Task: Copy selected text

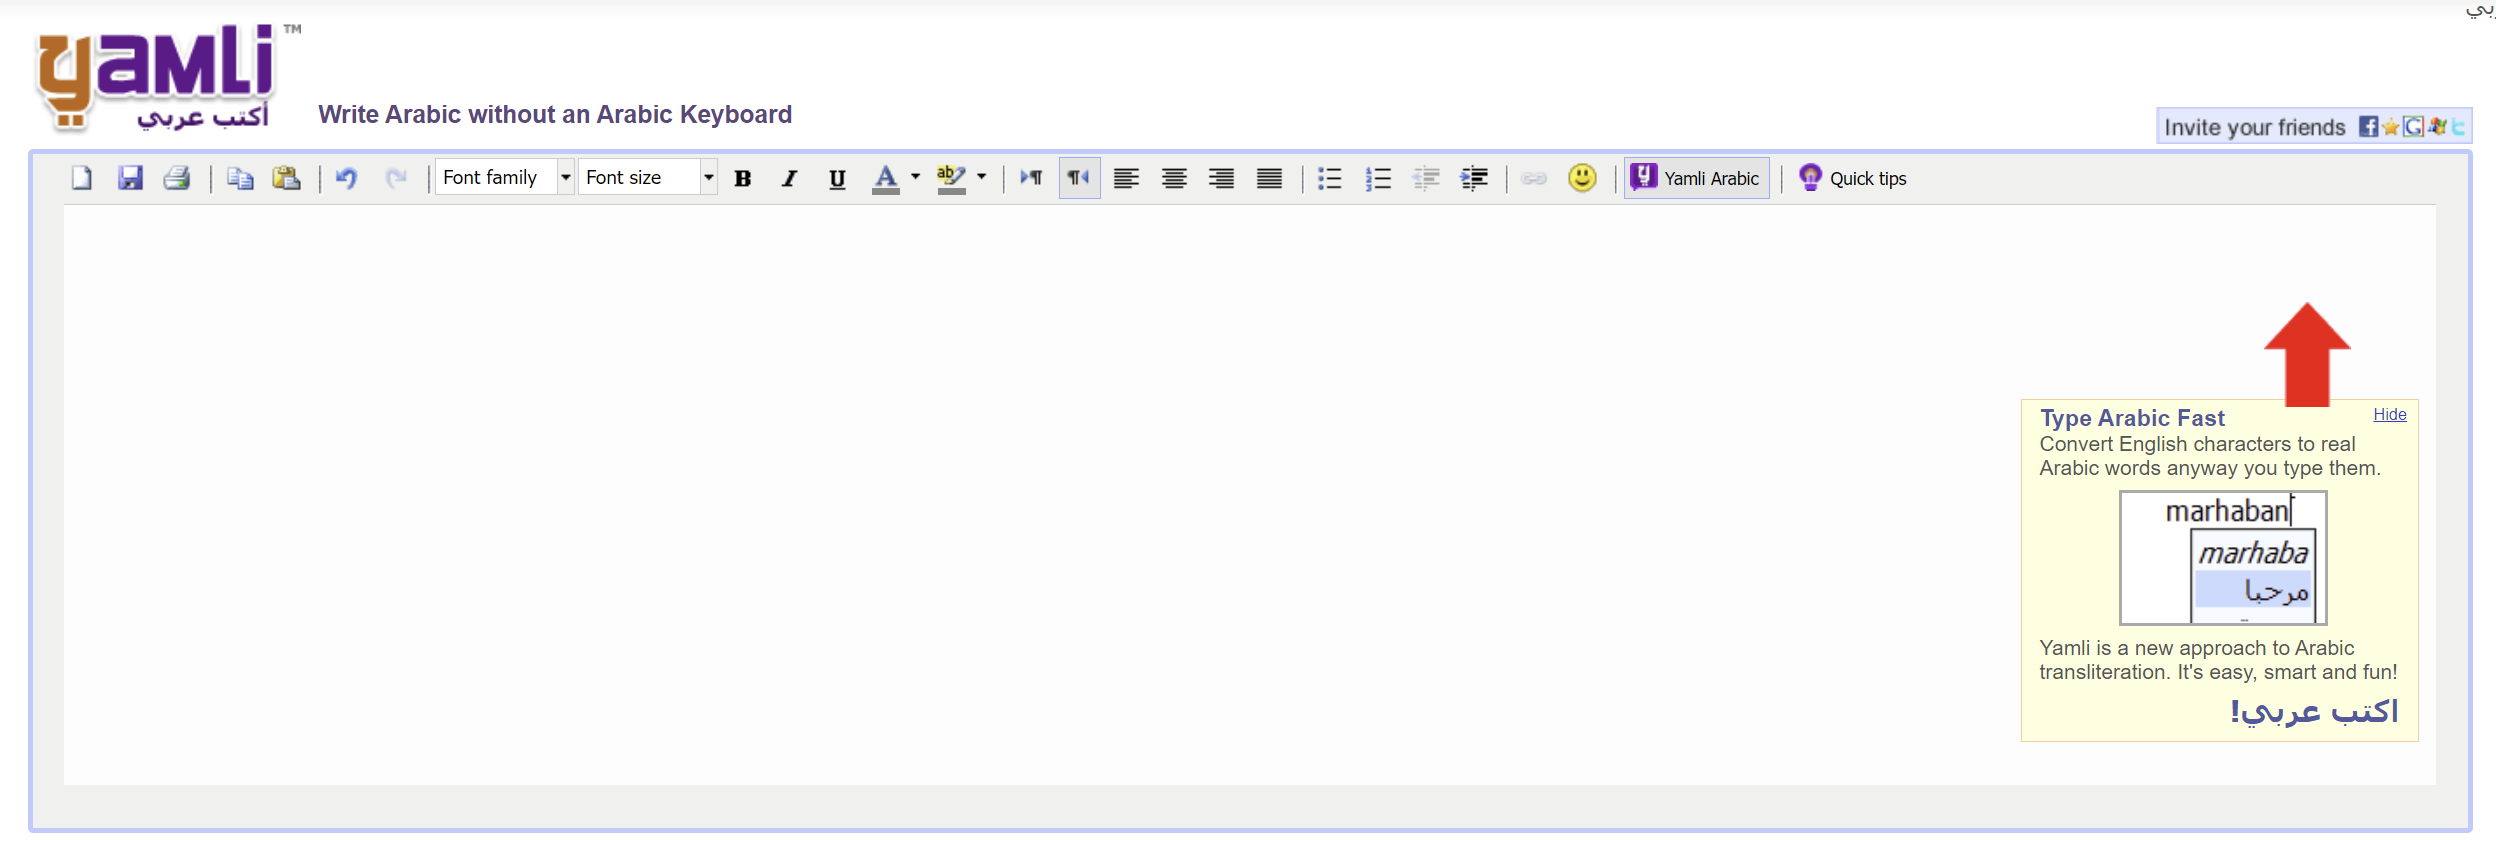Action: click(x=240, y=178)
